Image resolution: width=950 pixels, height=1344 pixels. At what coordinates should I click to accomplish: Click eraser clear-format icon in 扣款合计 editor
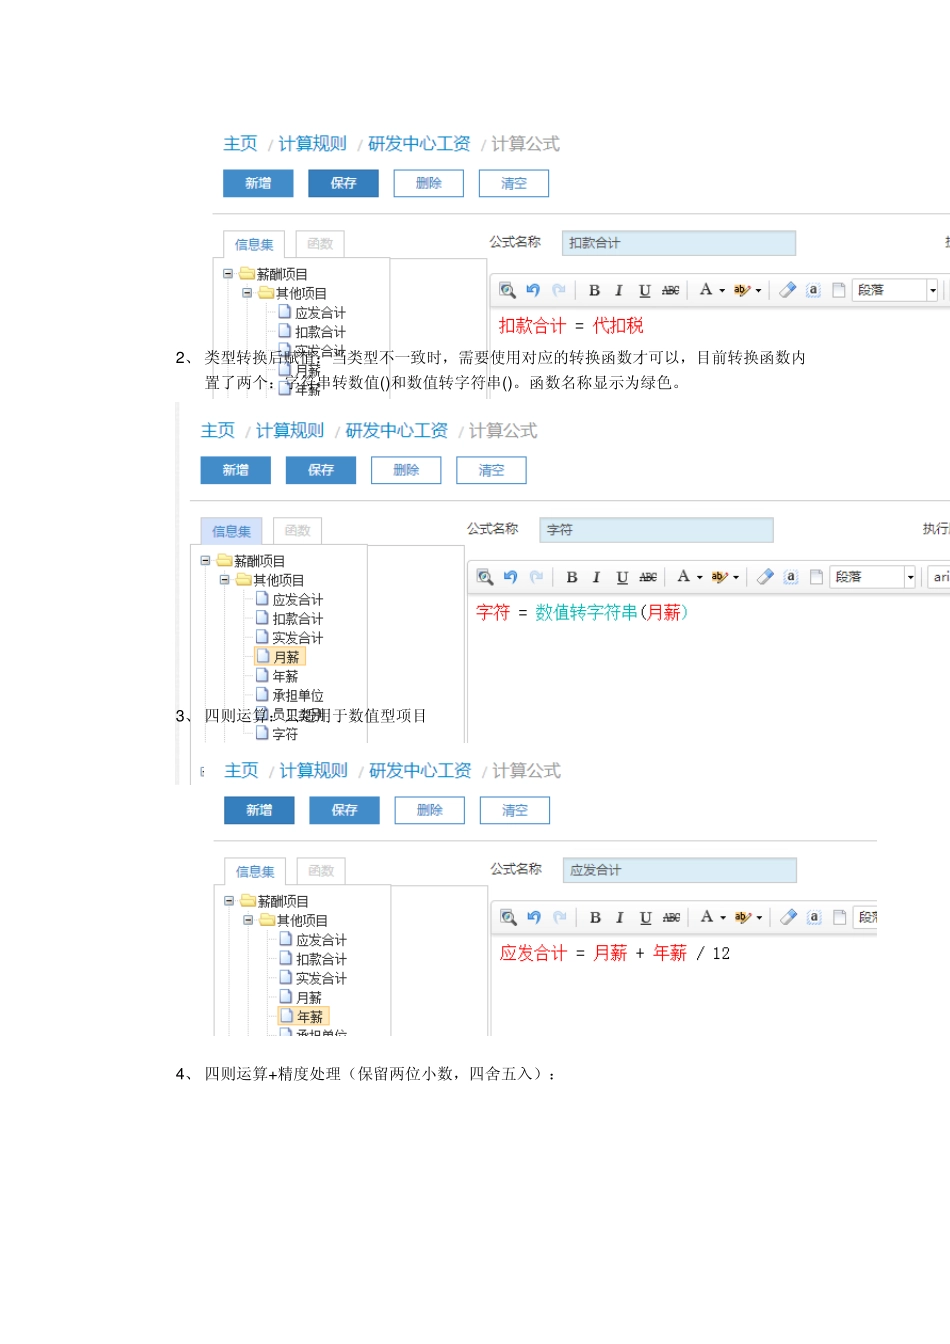pyautogui.click(x=788, y=290)
